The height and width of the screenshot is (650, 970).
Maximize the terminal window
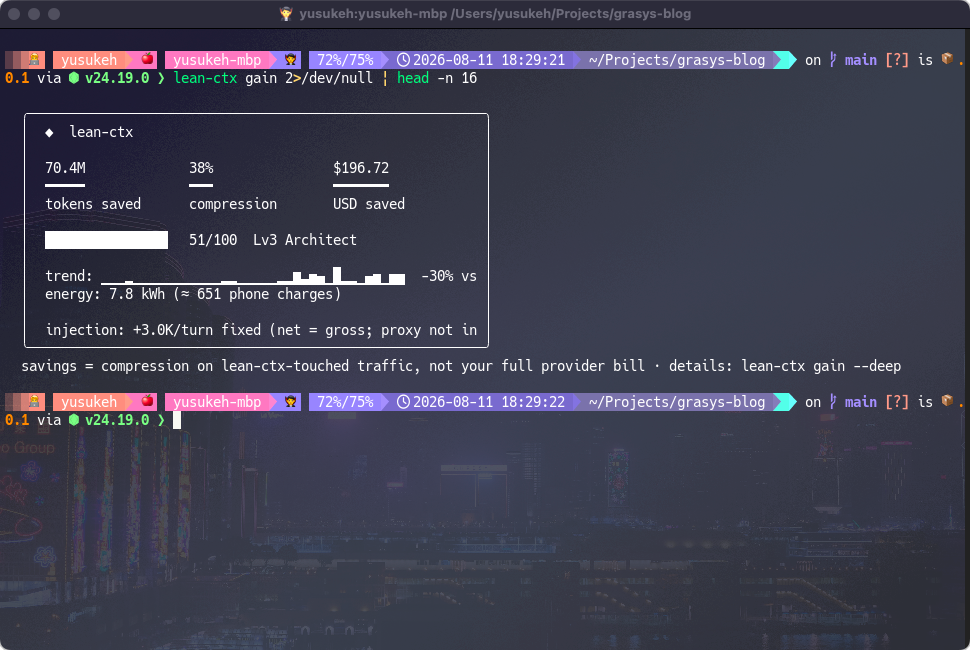click(54, 14)
